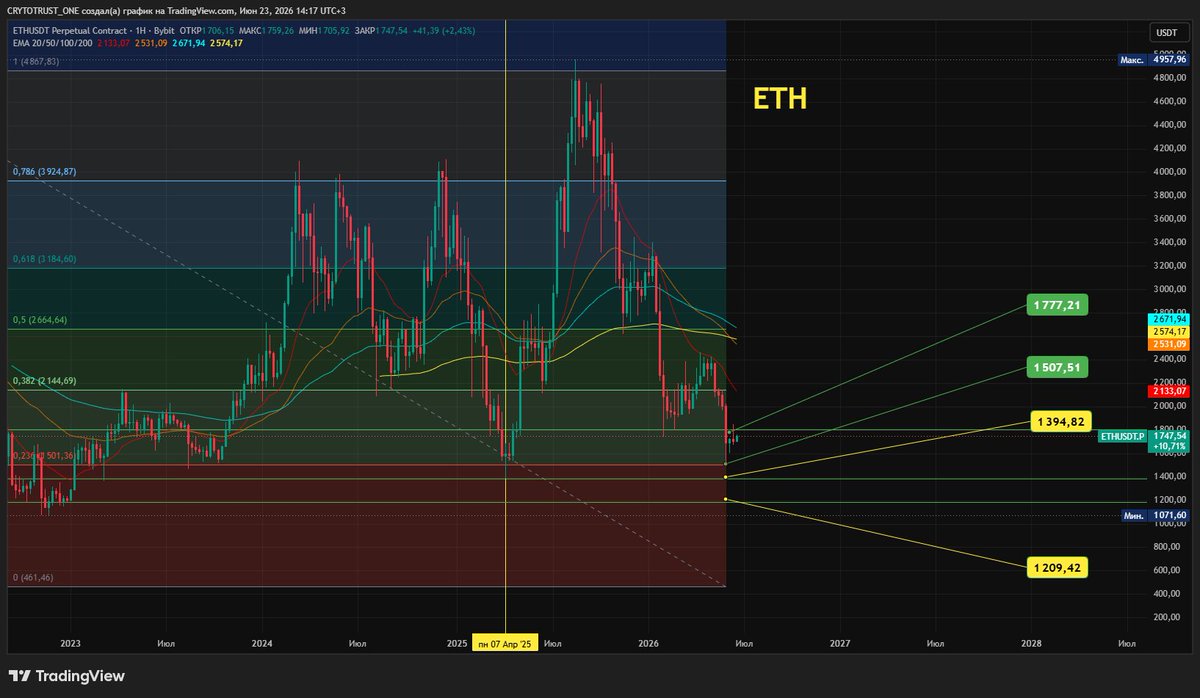Click the yellow ETH text annotation
Viewport: 1200px width, 698px height.
(780, 99)
